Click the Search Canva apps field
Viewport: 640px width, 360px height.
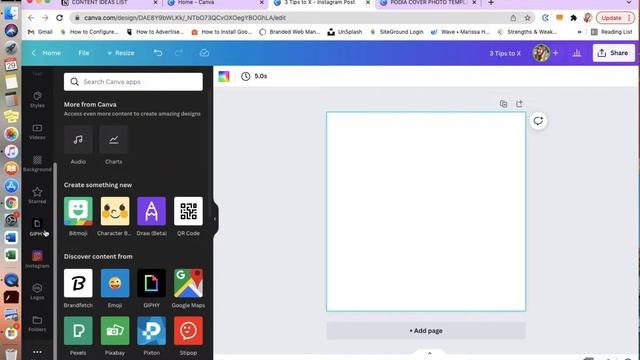pos(133,82)
